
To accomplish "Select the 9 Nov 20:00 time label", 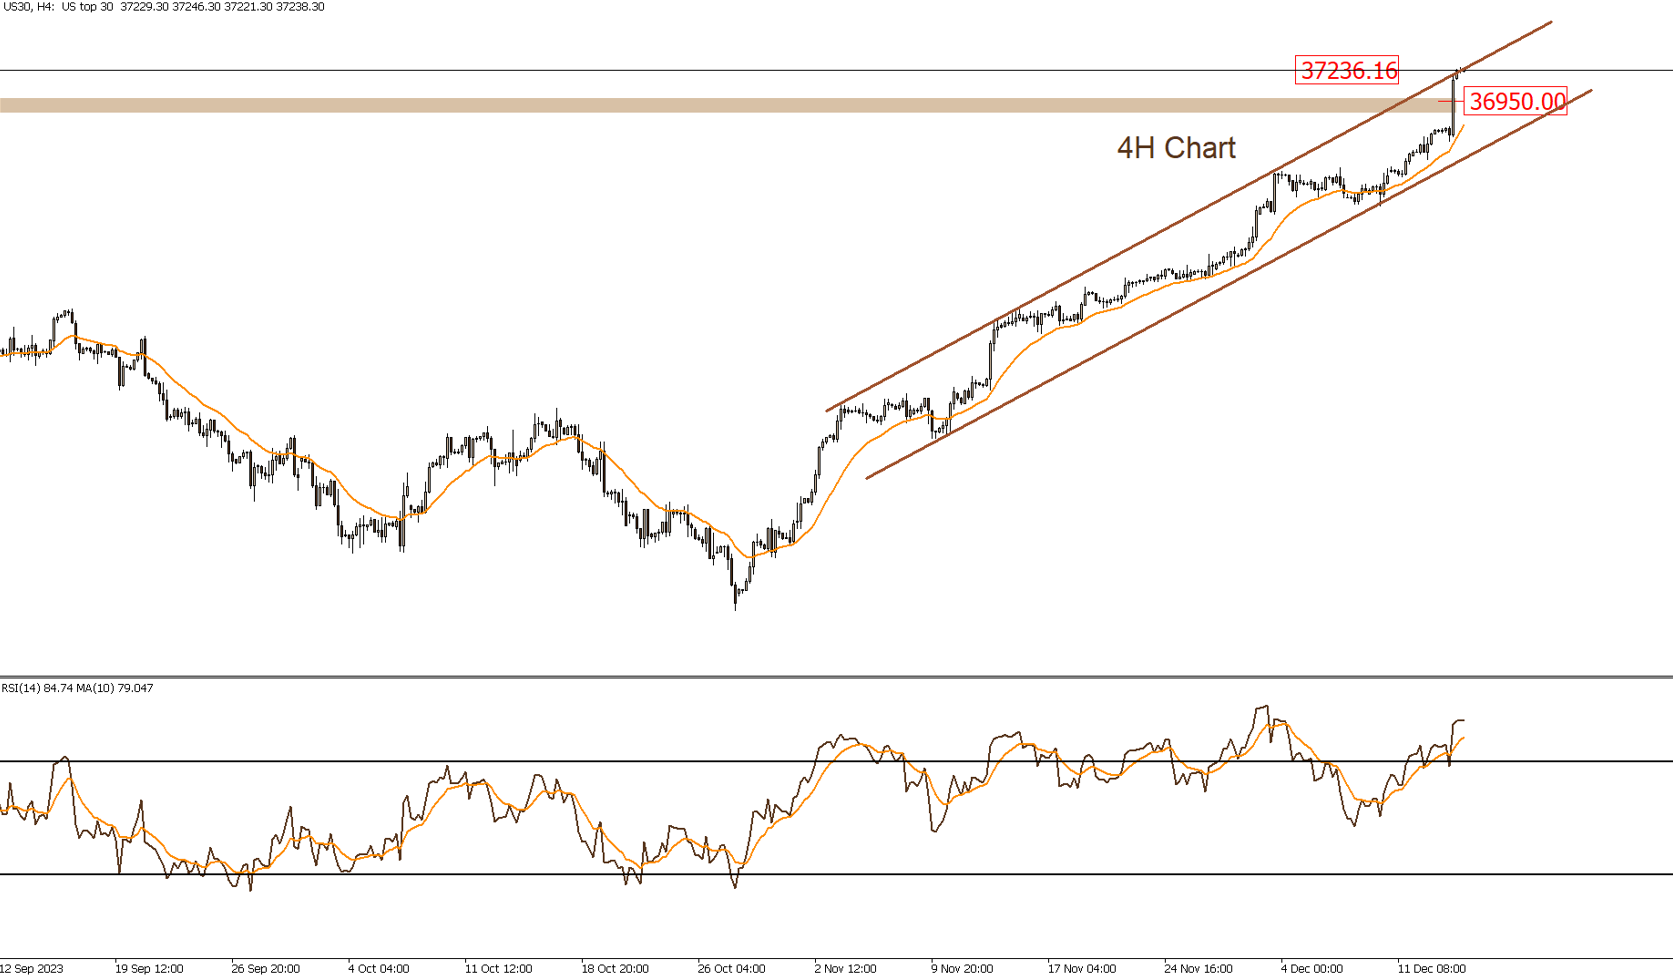I will [962, 968].
